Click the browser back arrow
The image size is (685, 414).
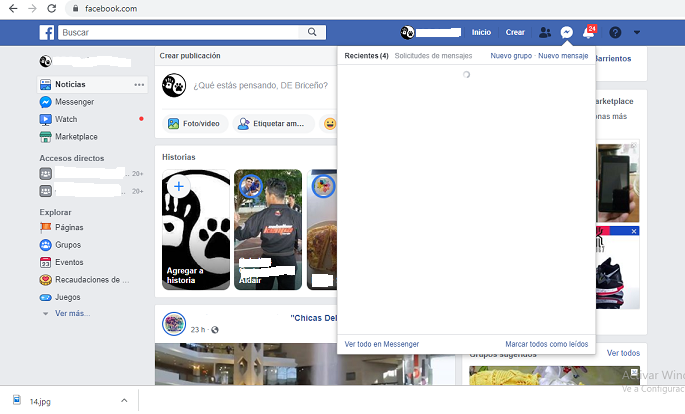13,8
